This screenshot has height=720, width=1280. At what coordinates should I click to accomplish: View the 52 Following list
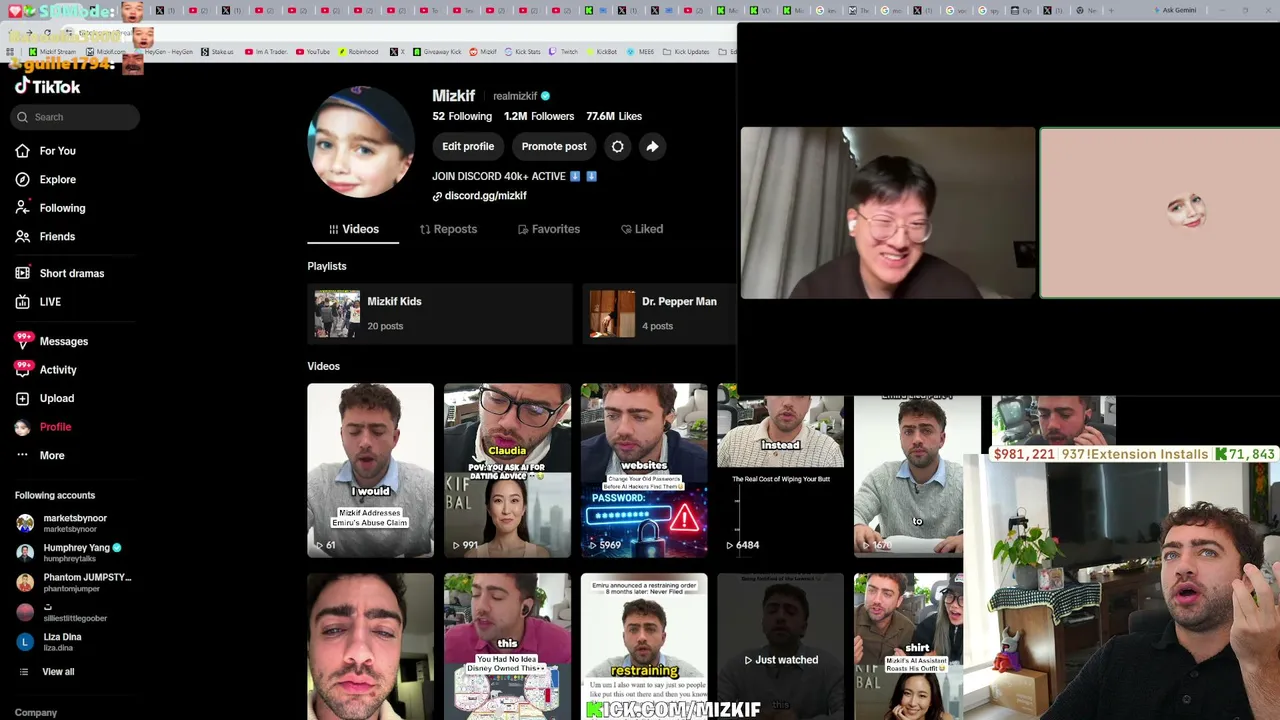(462, 116)
